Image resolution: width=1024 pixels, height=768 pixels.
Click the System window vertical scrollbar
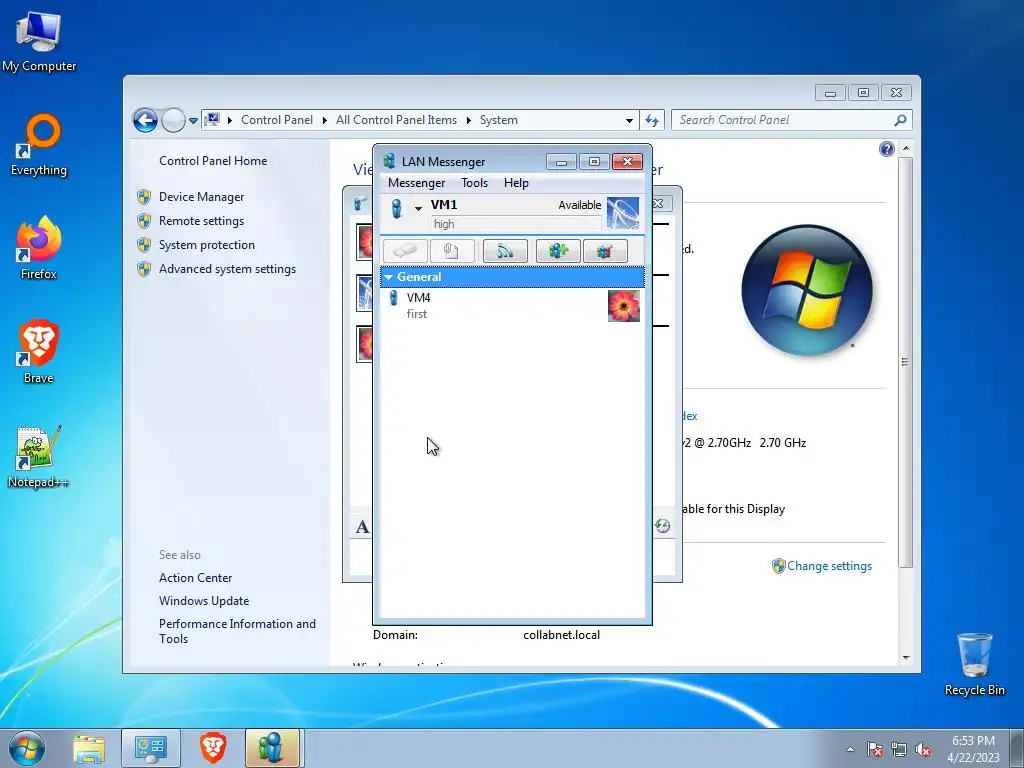pyautogui.click(x=905, y=362)
